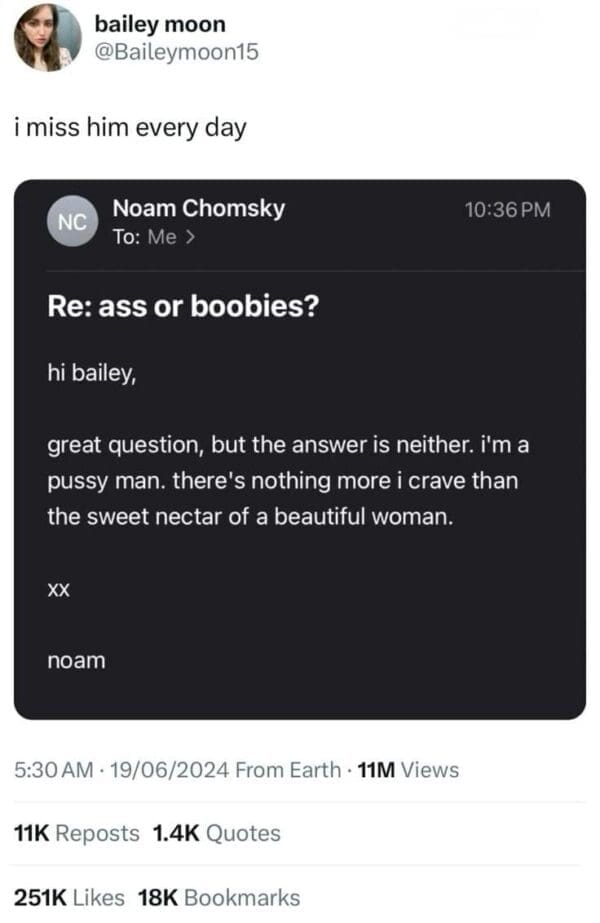Open the bailey moon display name
600x923 pixels.
pos(158,24)
